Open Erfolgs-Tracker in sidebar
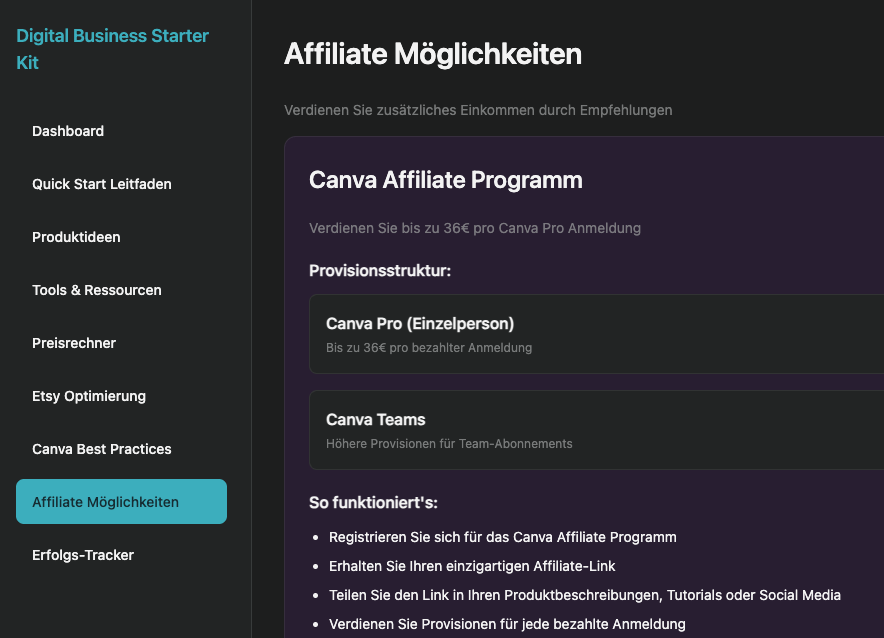884x638 pixels. coord(83,555)
